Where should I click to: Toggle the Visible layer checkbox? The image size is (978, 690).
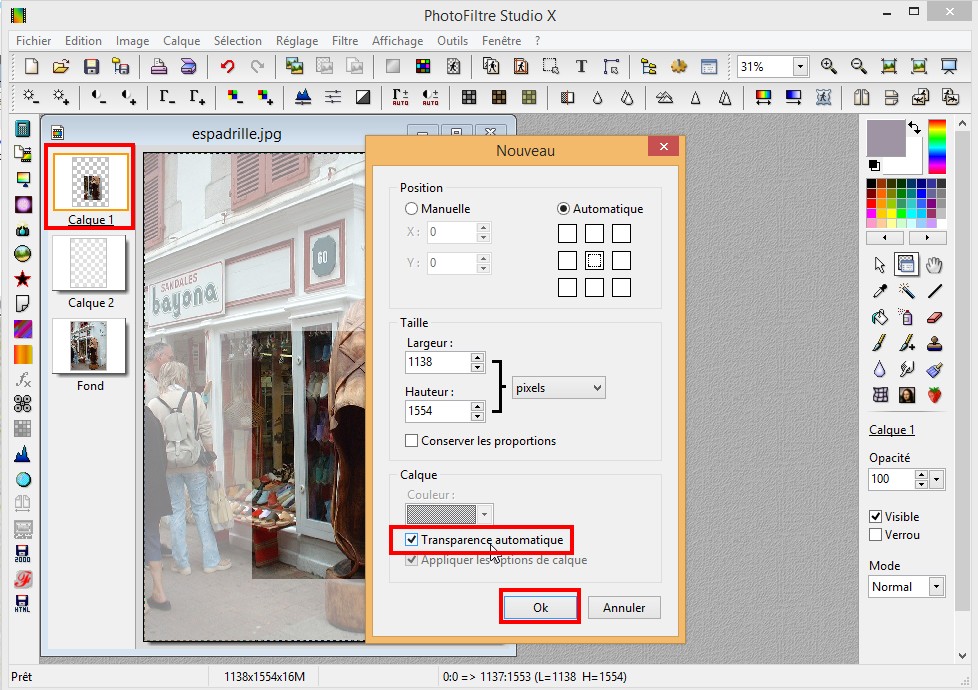876,517
